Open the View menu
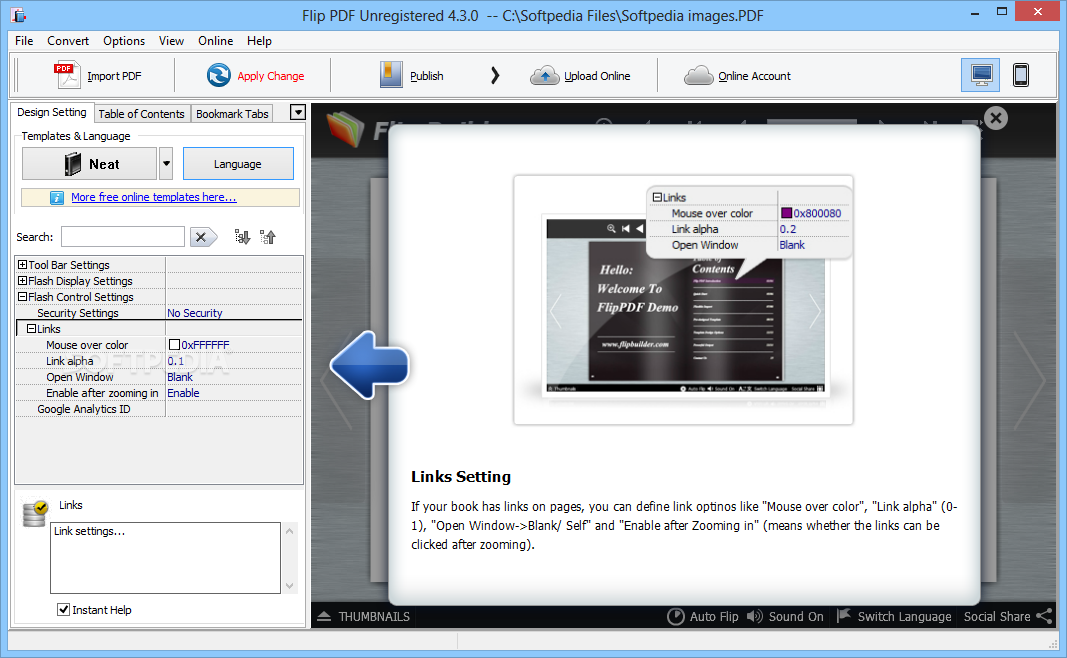This screenshot has height=658, width=1067. [x=171, y=41]
